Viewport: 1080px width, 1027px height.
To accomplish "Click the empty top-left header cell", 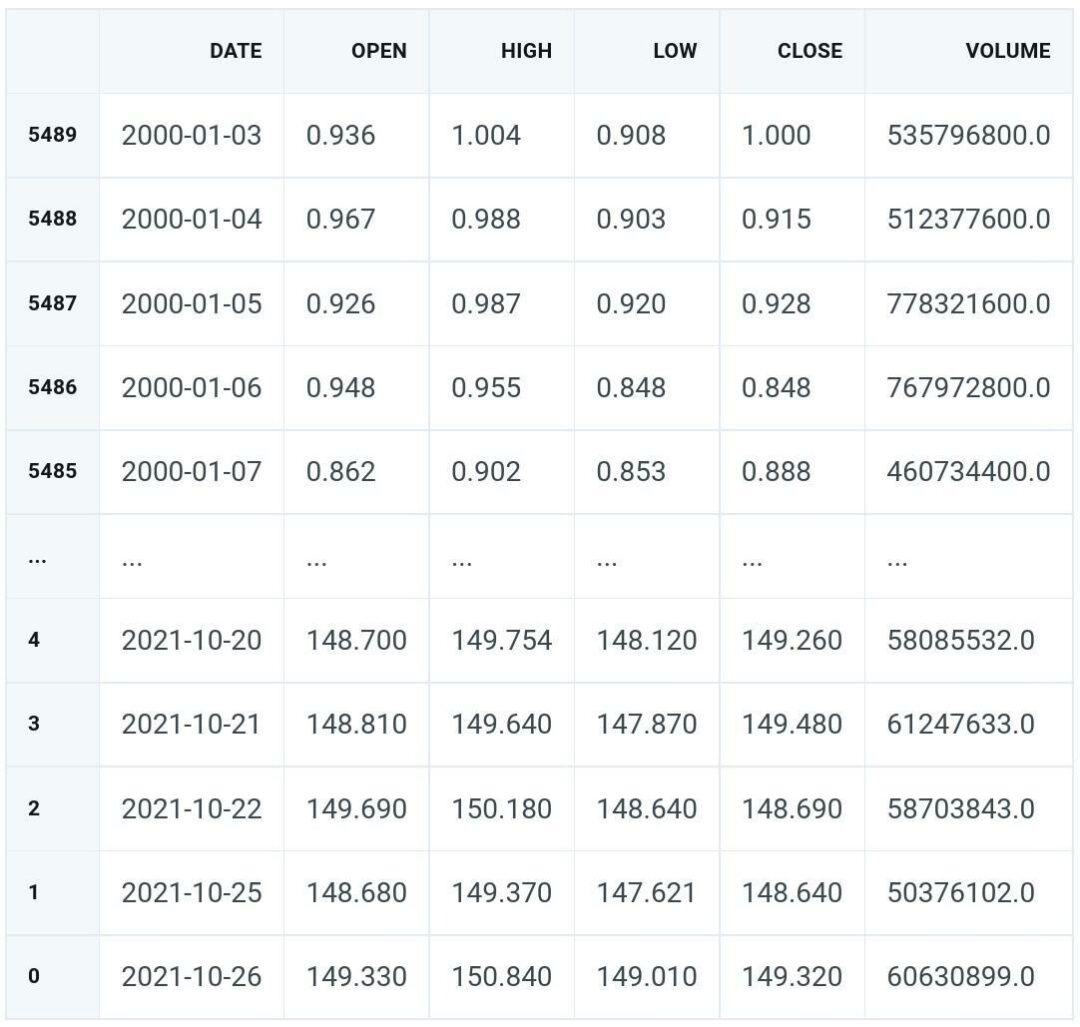I will [52, 51].
